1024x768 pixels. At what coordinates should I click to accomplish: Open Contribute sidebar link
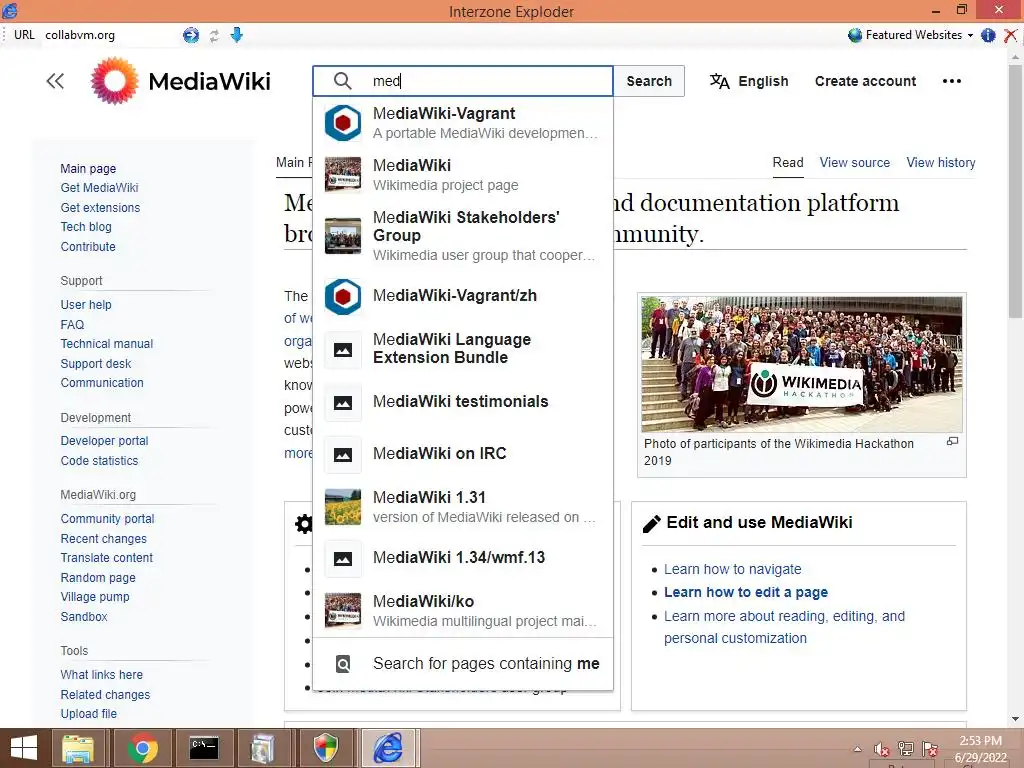click(88, 247)
